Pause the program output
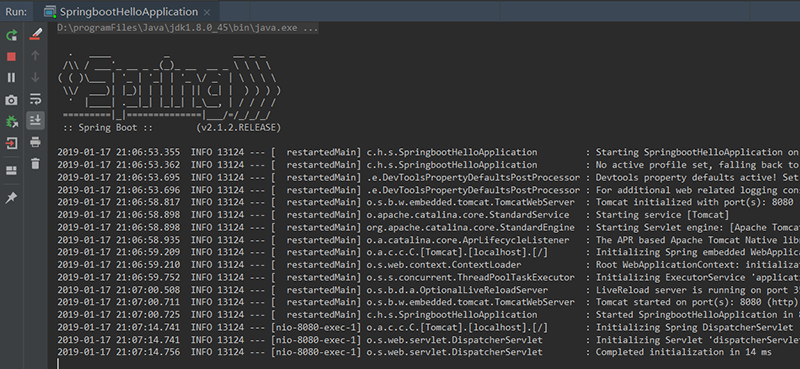The width and height of the screenshot is (800, 369). click(11, 78)
